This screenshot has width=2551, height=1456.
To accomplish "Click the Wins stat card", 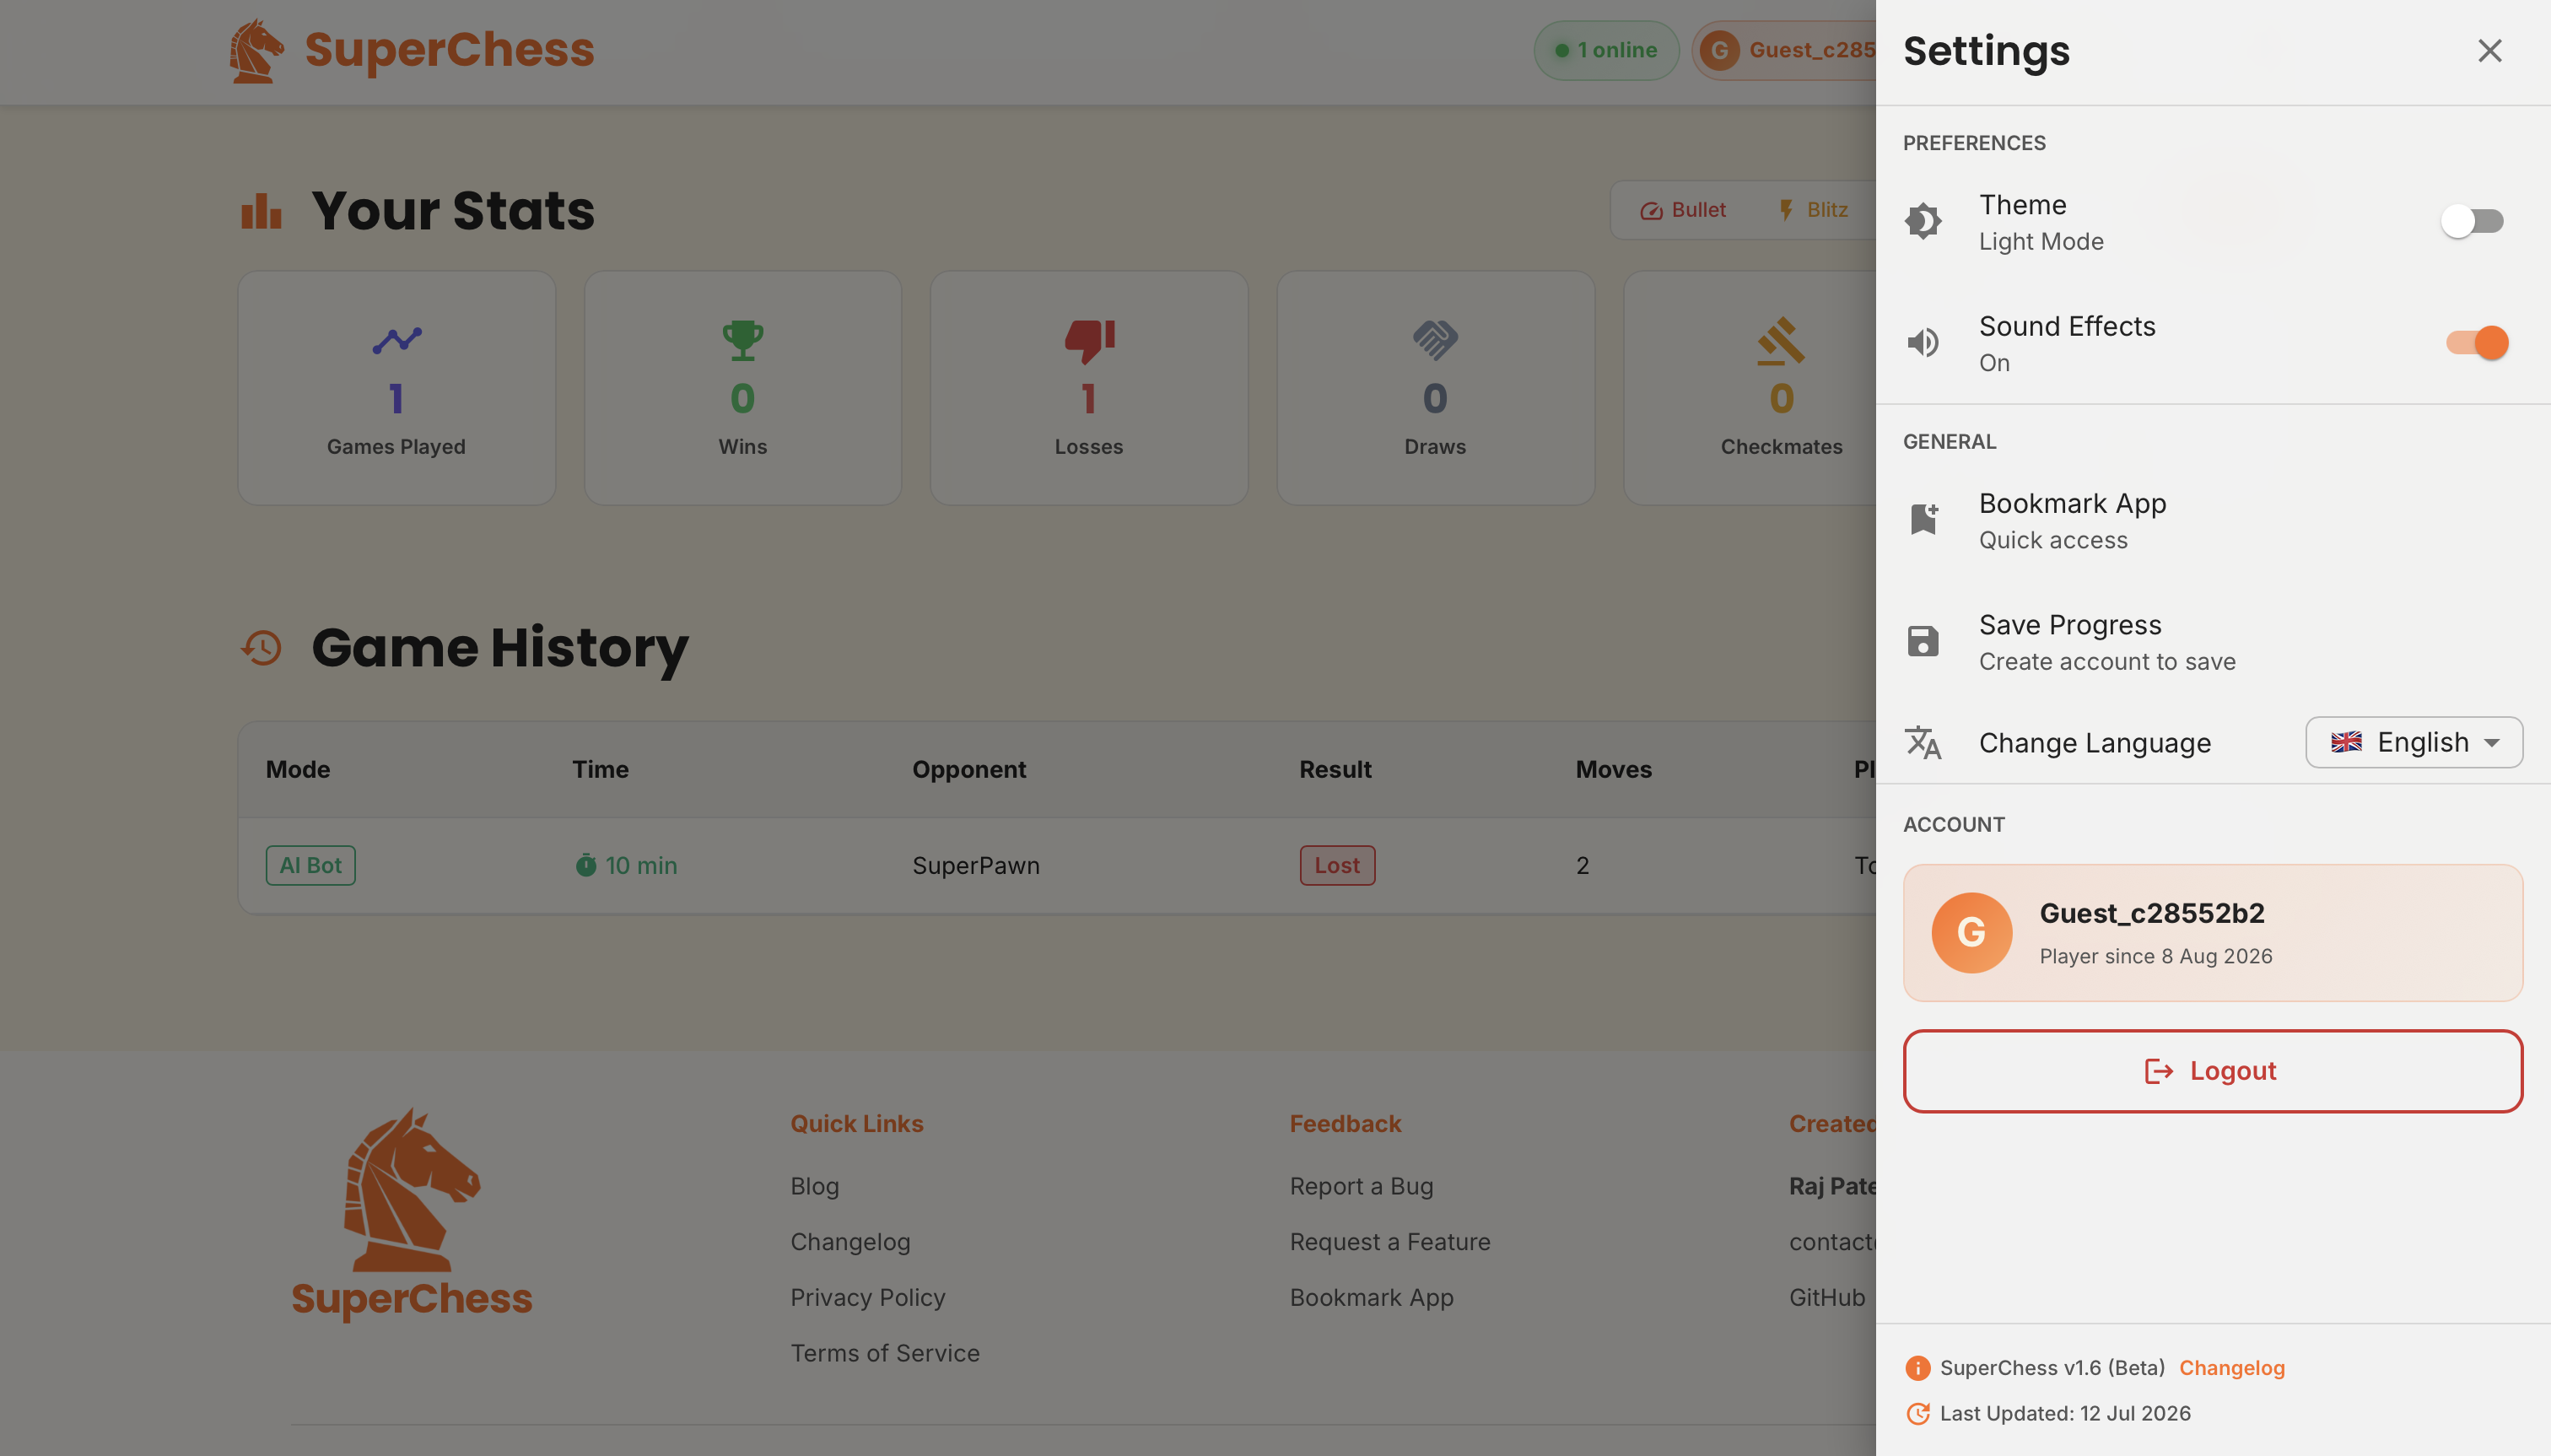I will pos(743,388).
